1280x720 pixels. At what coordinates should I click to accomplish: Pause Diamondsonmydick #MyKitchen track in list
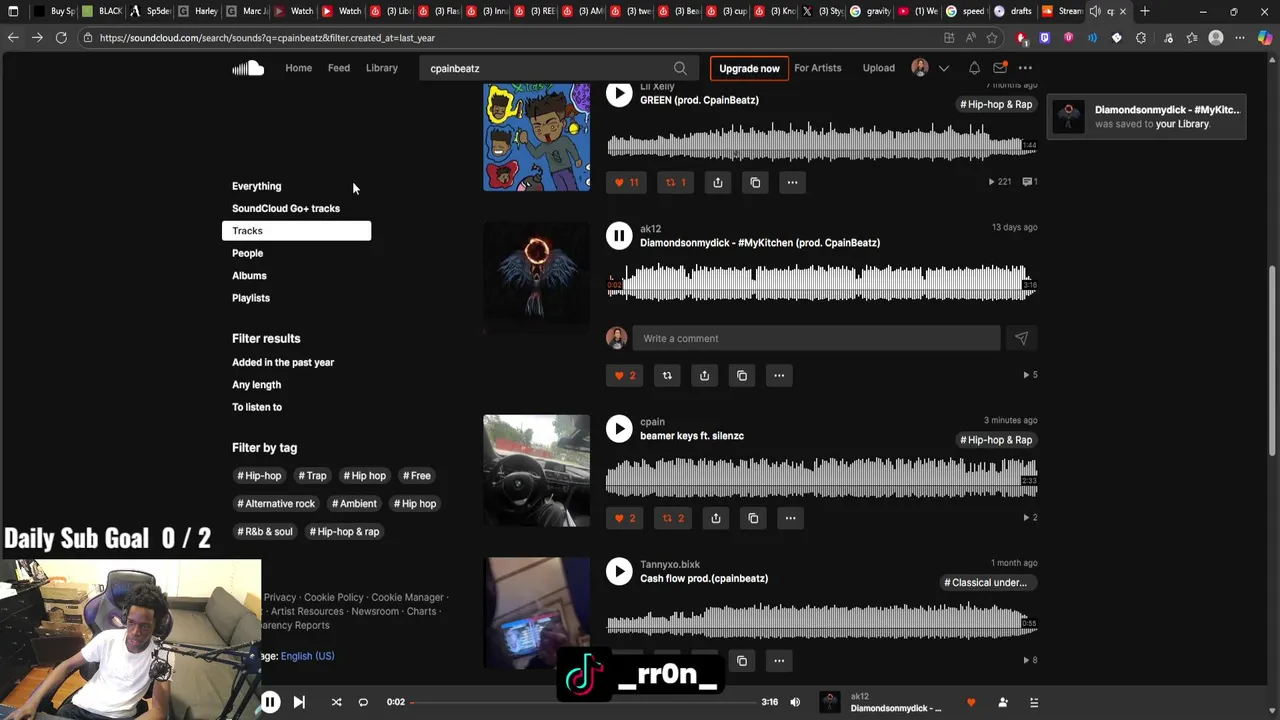tap(619, 236)
